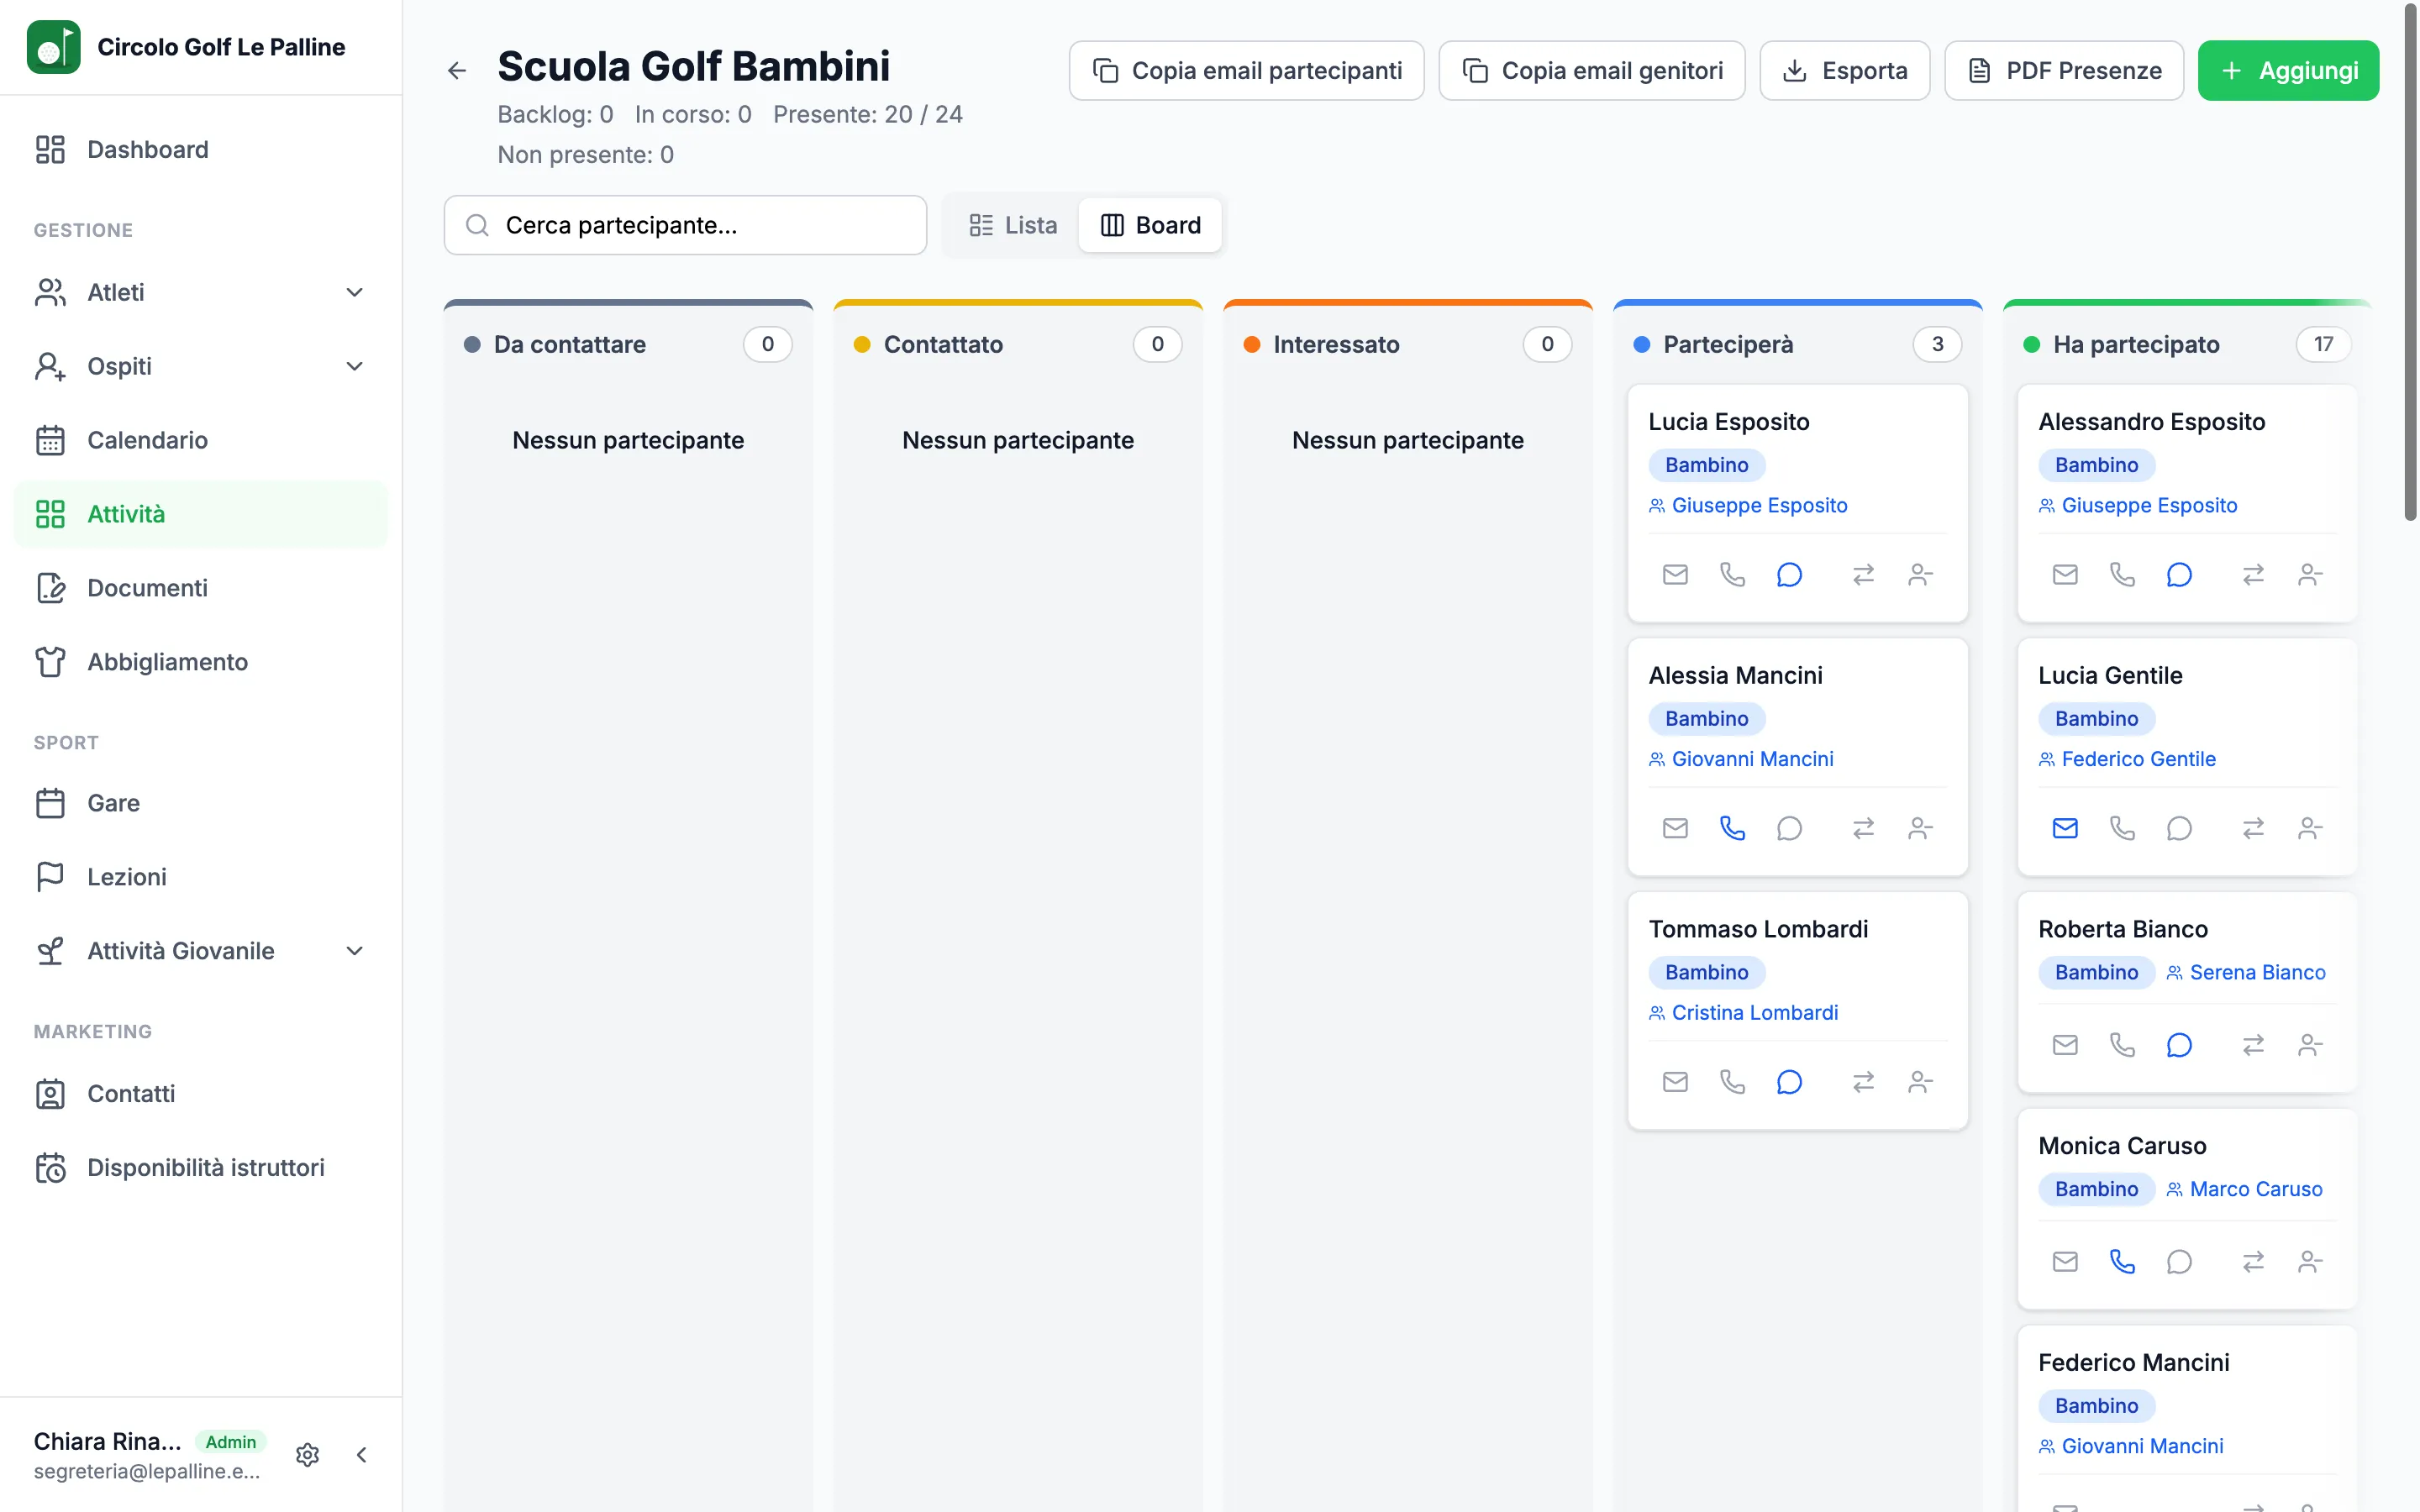Collapse the sidebar with the bottom chevron
This screenshot has width=2420, height=1512.
362,1454
